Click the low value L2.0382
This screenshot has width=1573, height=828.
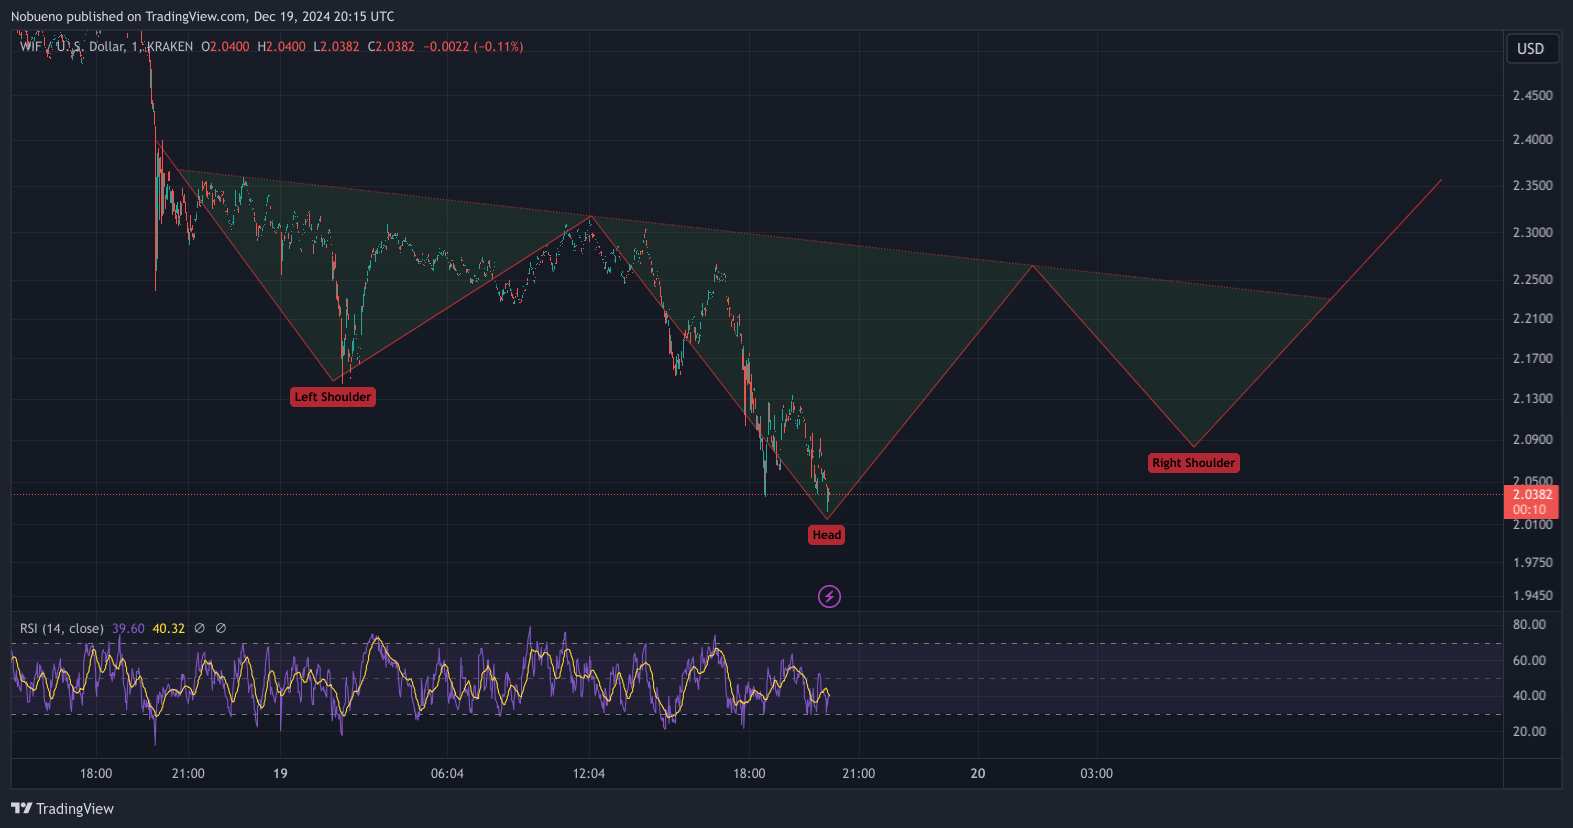point(336,46)
